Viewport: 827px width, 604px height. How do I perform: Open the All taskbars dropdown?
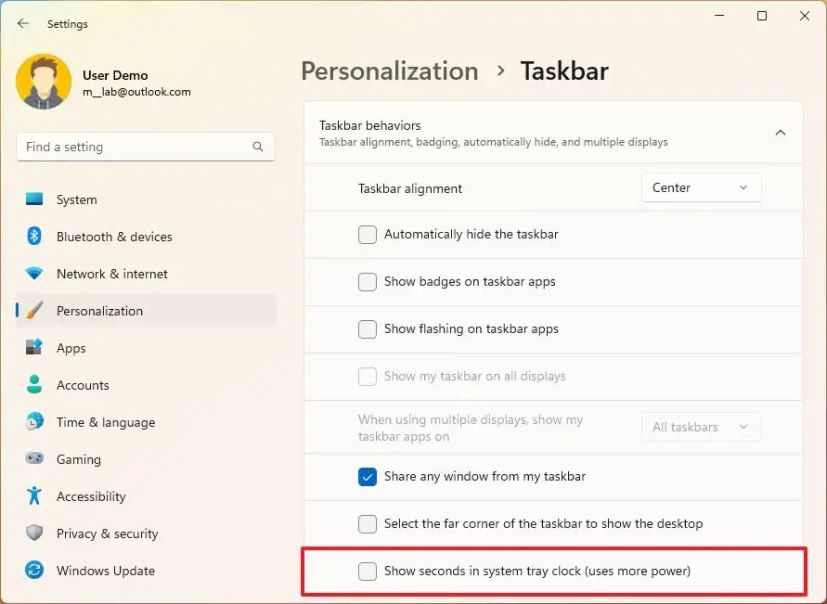click(x=700, y=427)
